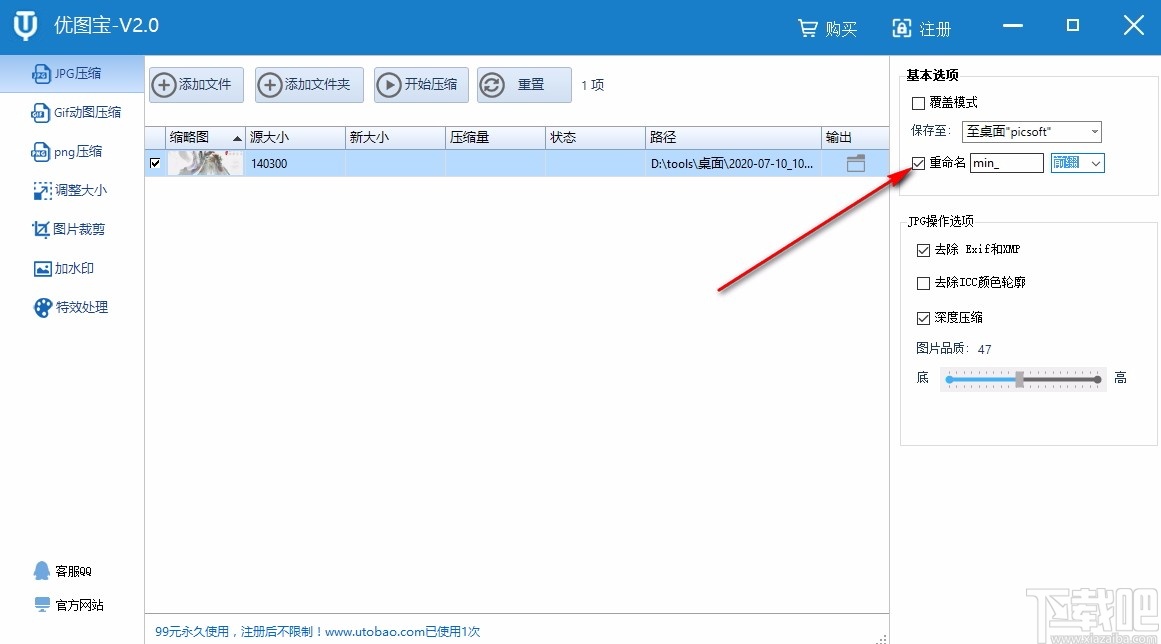Expand the 前缀 rename mode dropdown
This screenshot has height=644, width=1161.
pos(1095,162)
